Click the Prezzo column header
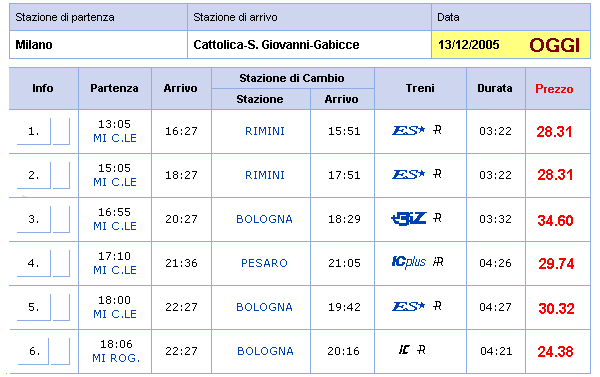 coord(554,89)
